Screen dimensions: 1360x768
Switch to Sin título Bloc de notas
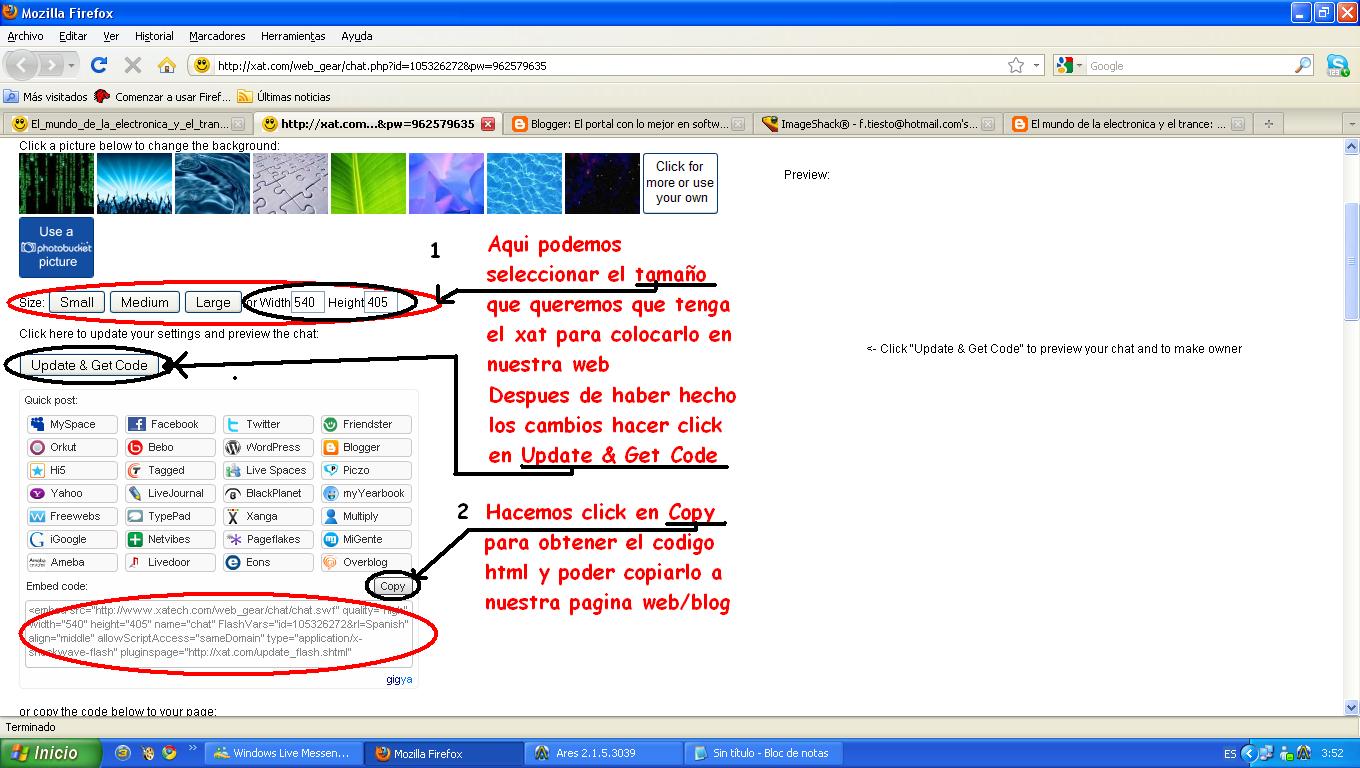[x=764, y=753]
